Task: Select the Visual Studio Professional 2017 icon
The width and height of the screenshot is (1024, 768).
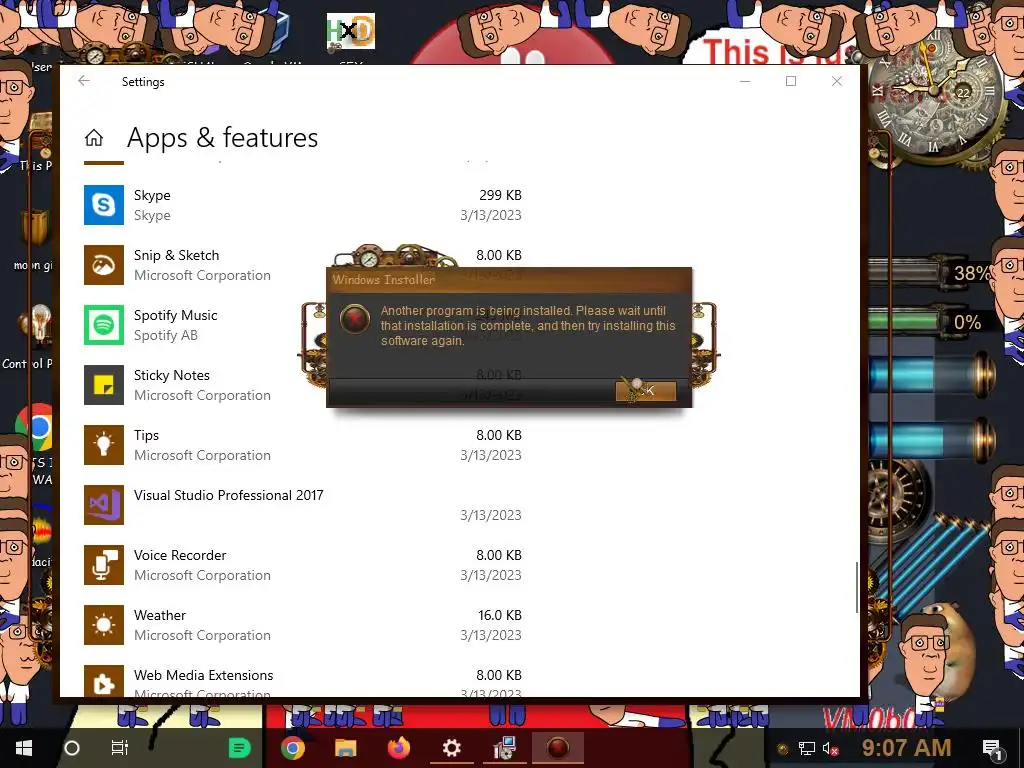Action: coord(104,505)
